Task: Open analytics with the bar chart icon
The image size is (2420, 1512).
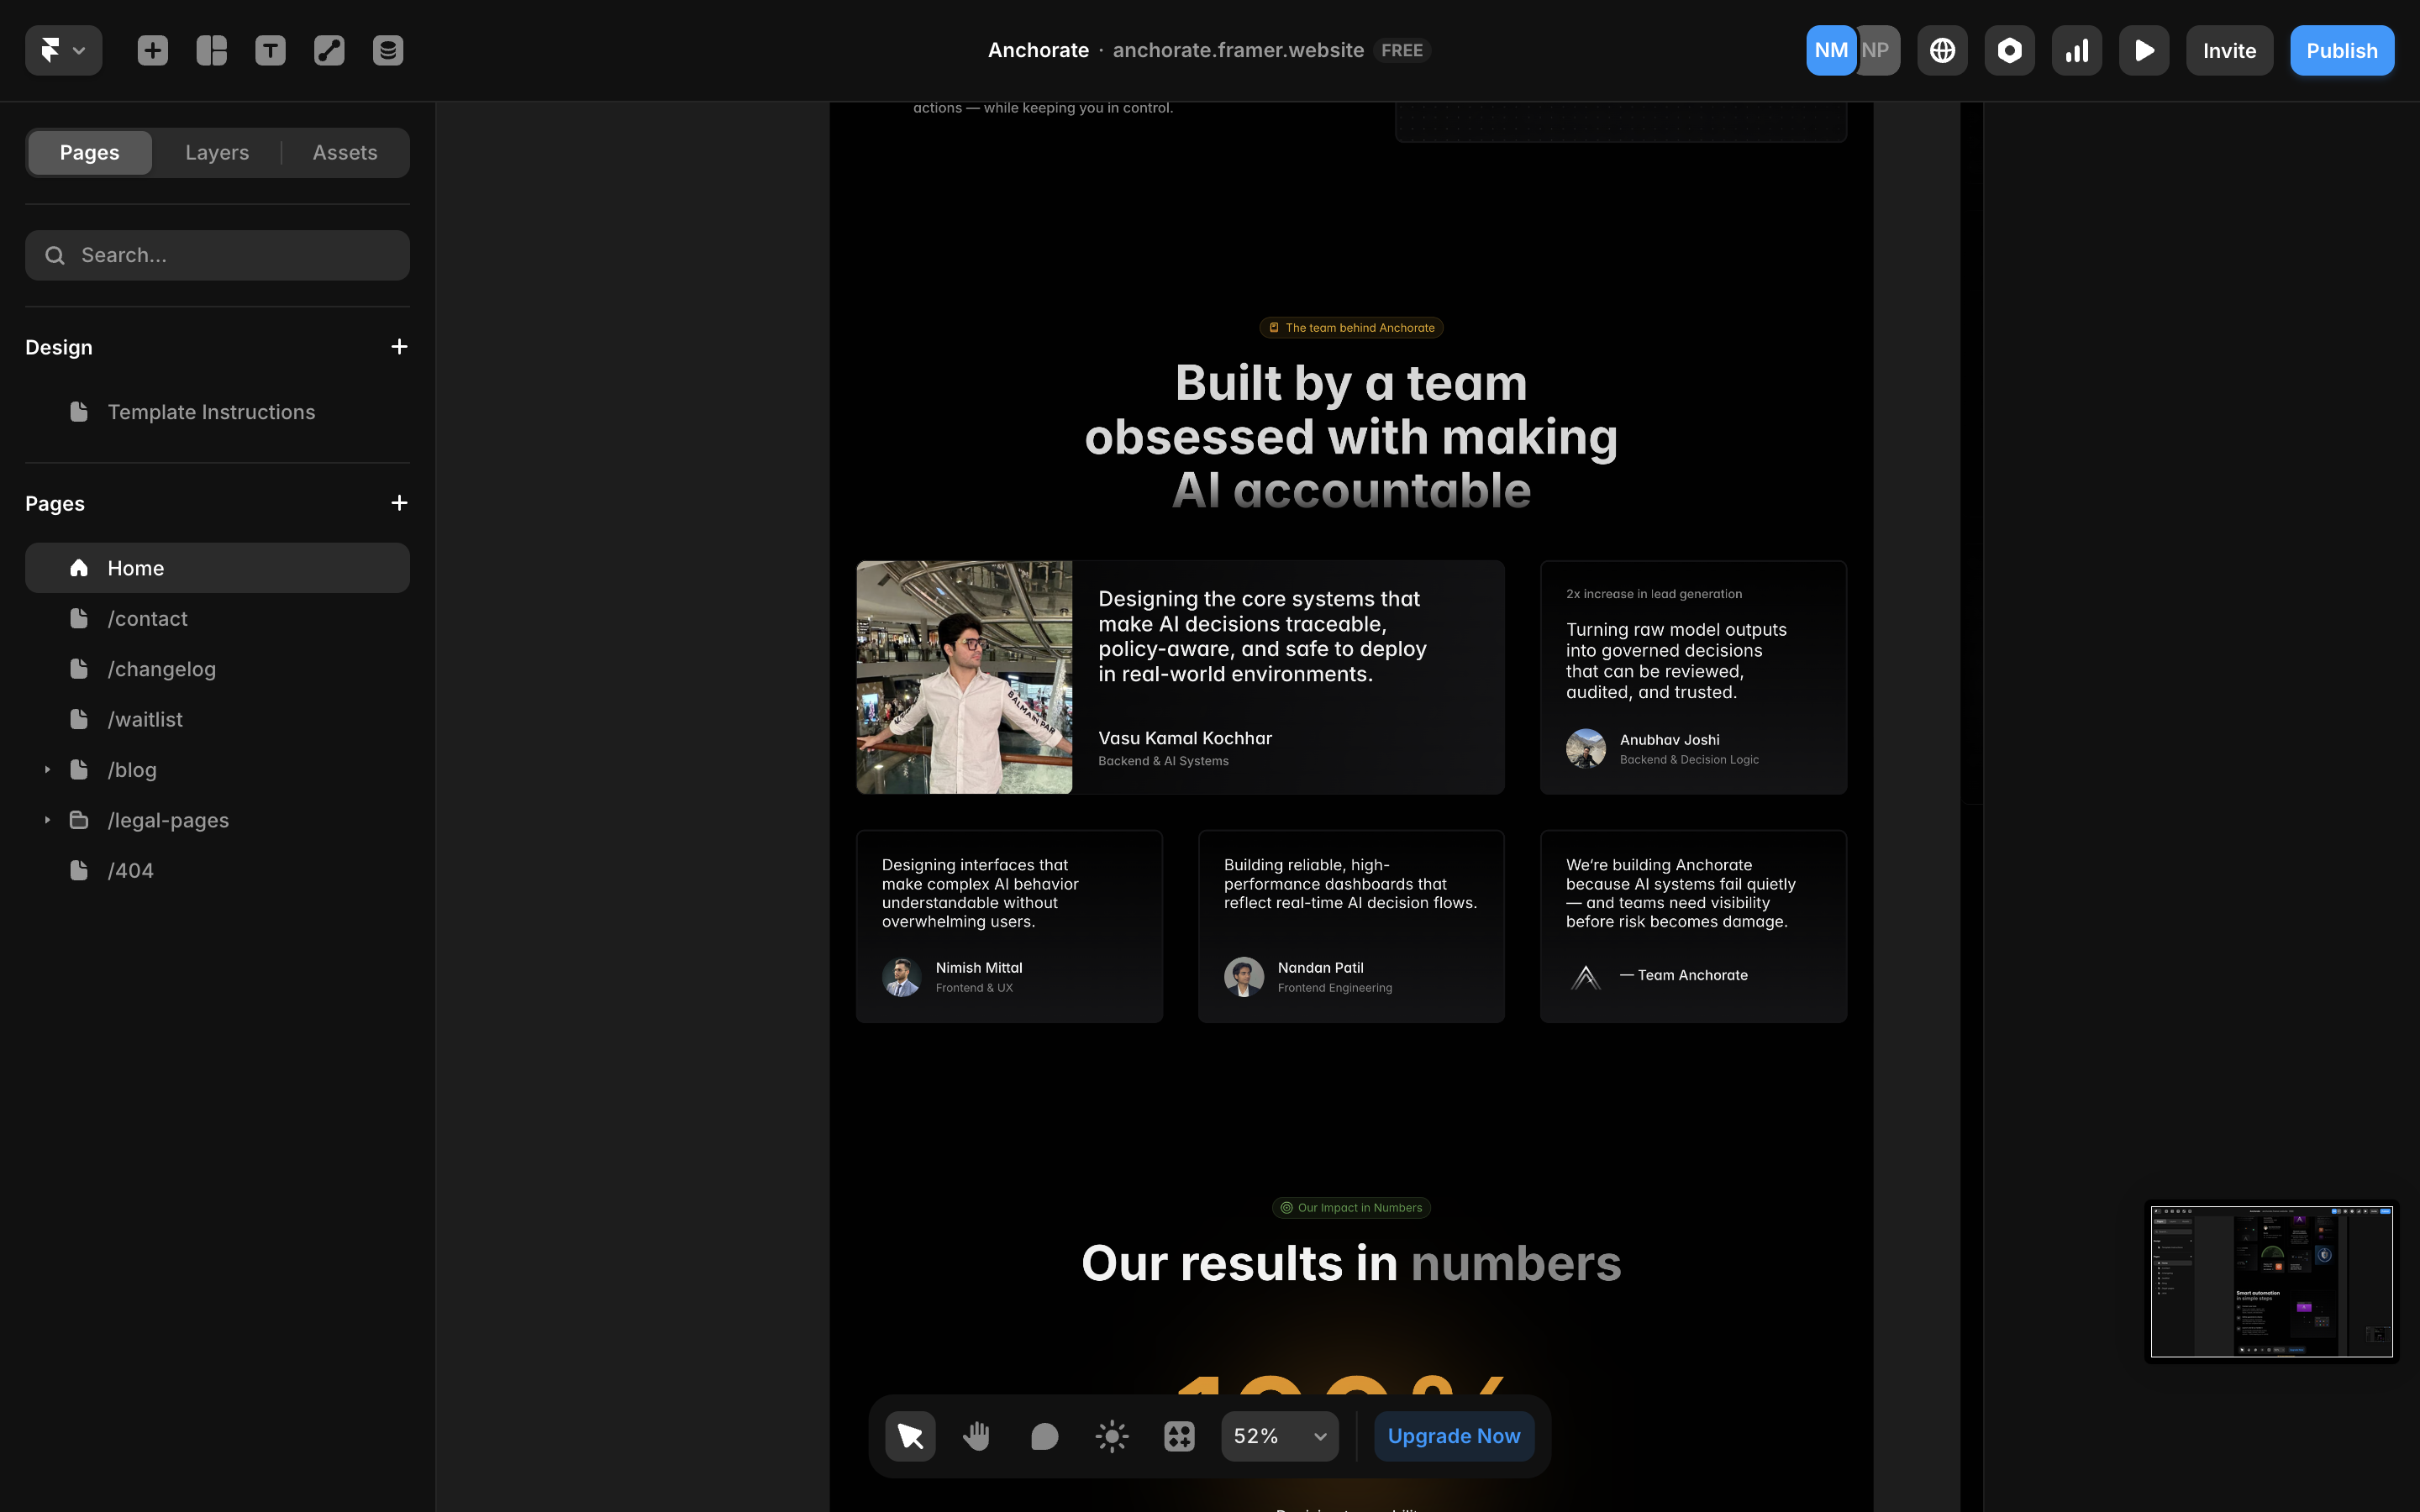Action: [2077, 49]
